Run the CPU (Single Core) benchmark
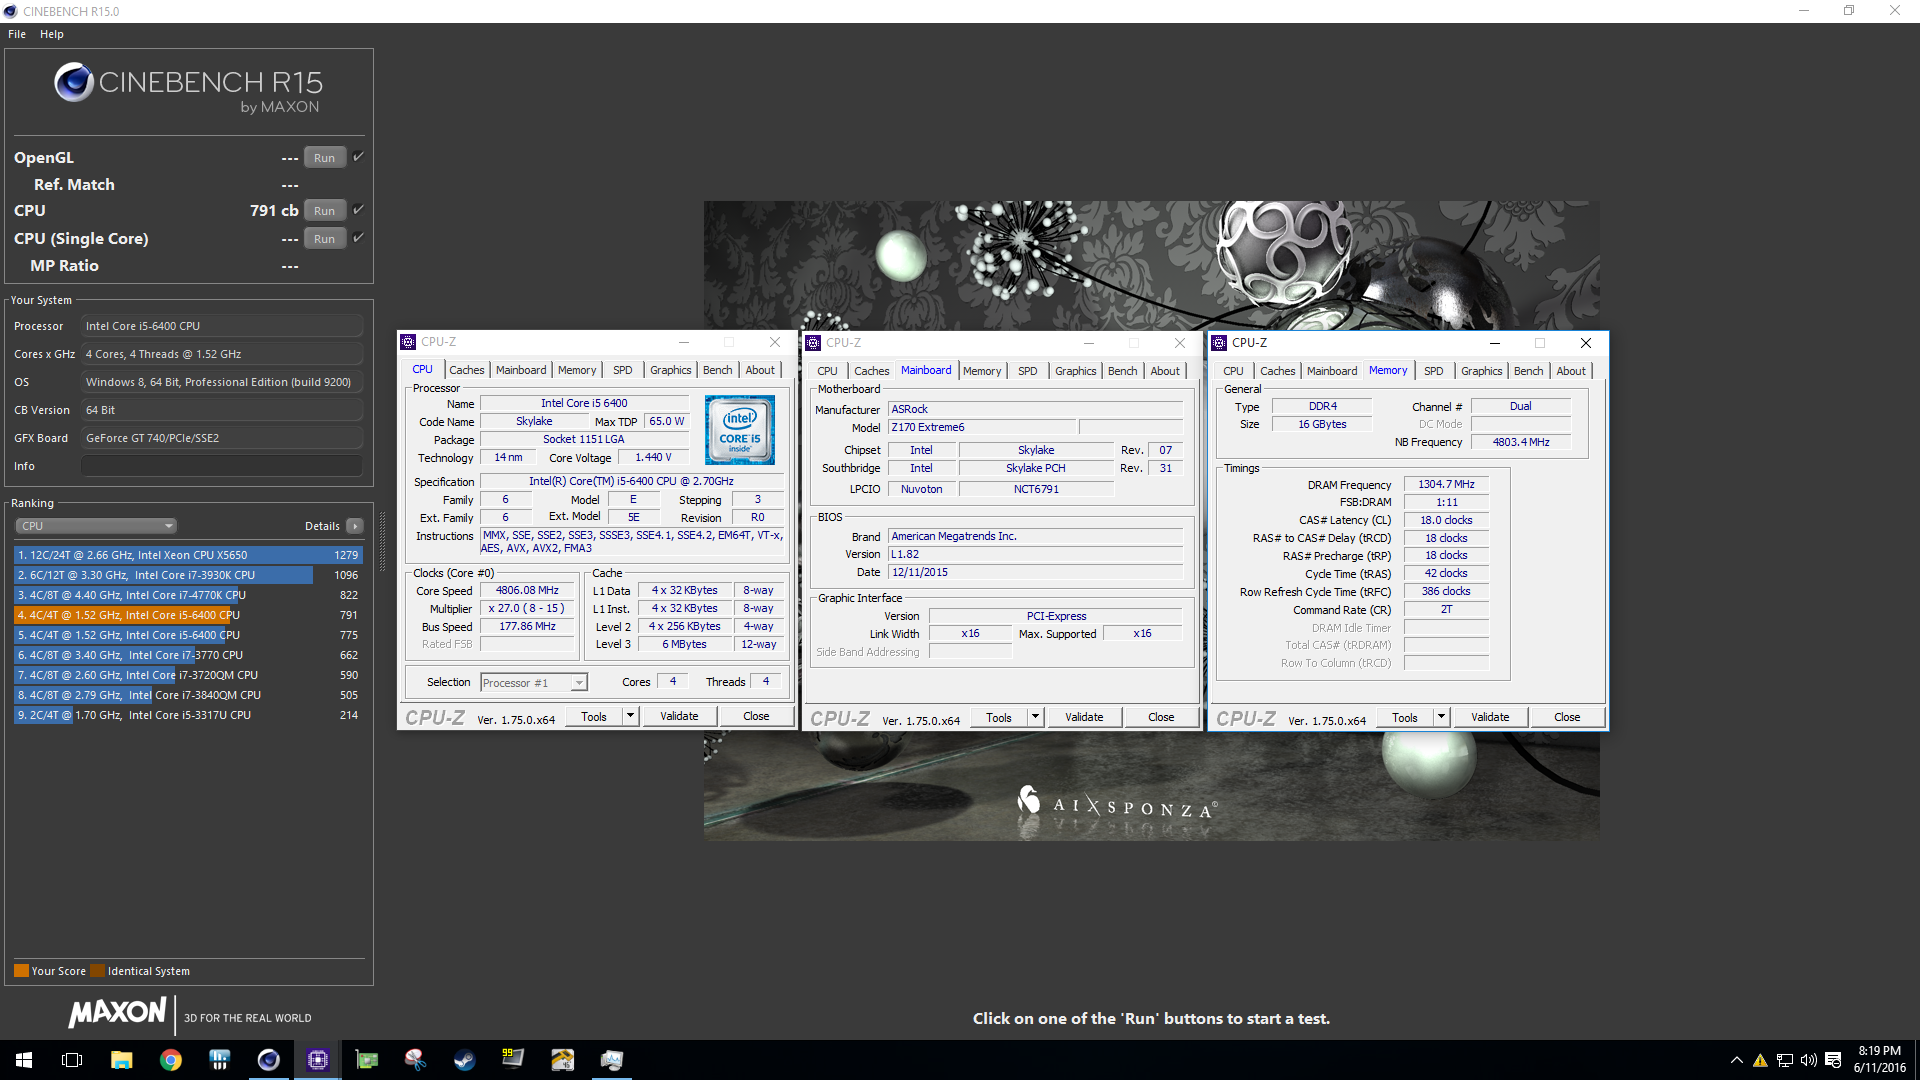 pos(324,239)
